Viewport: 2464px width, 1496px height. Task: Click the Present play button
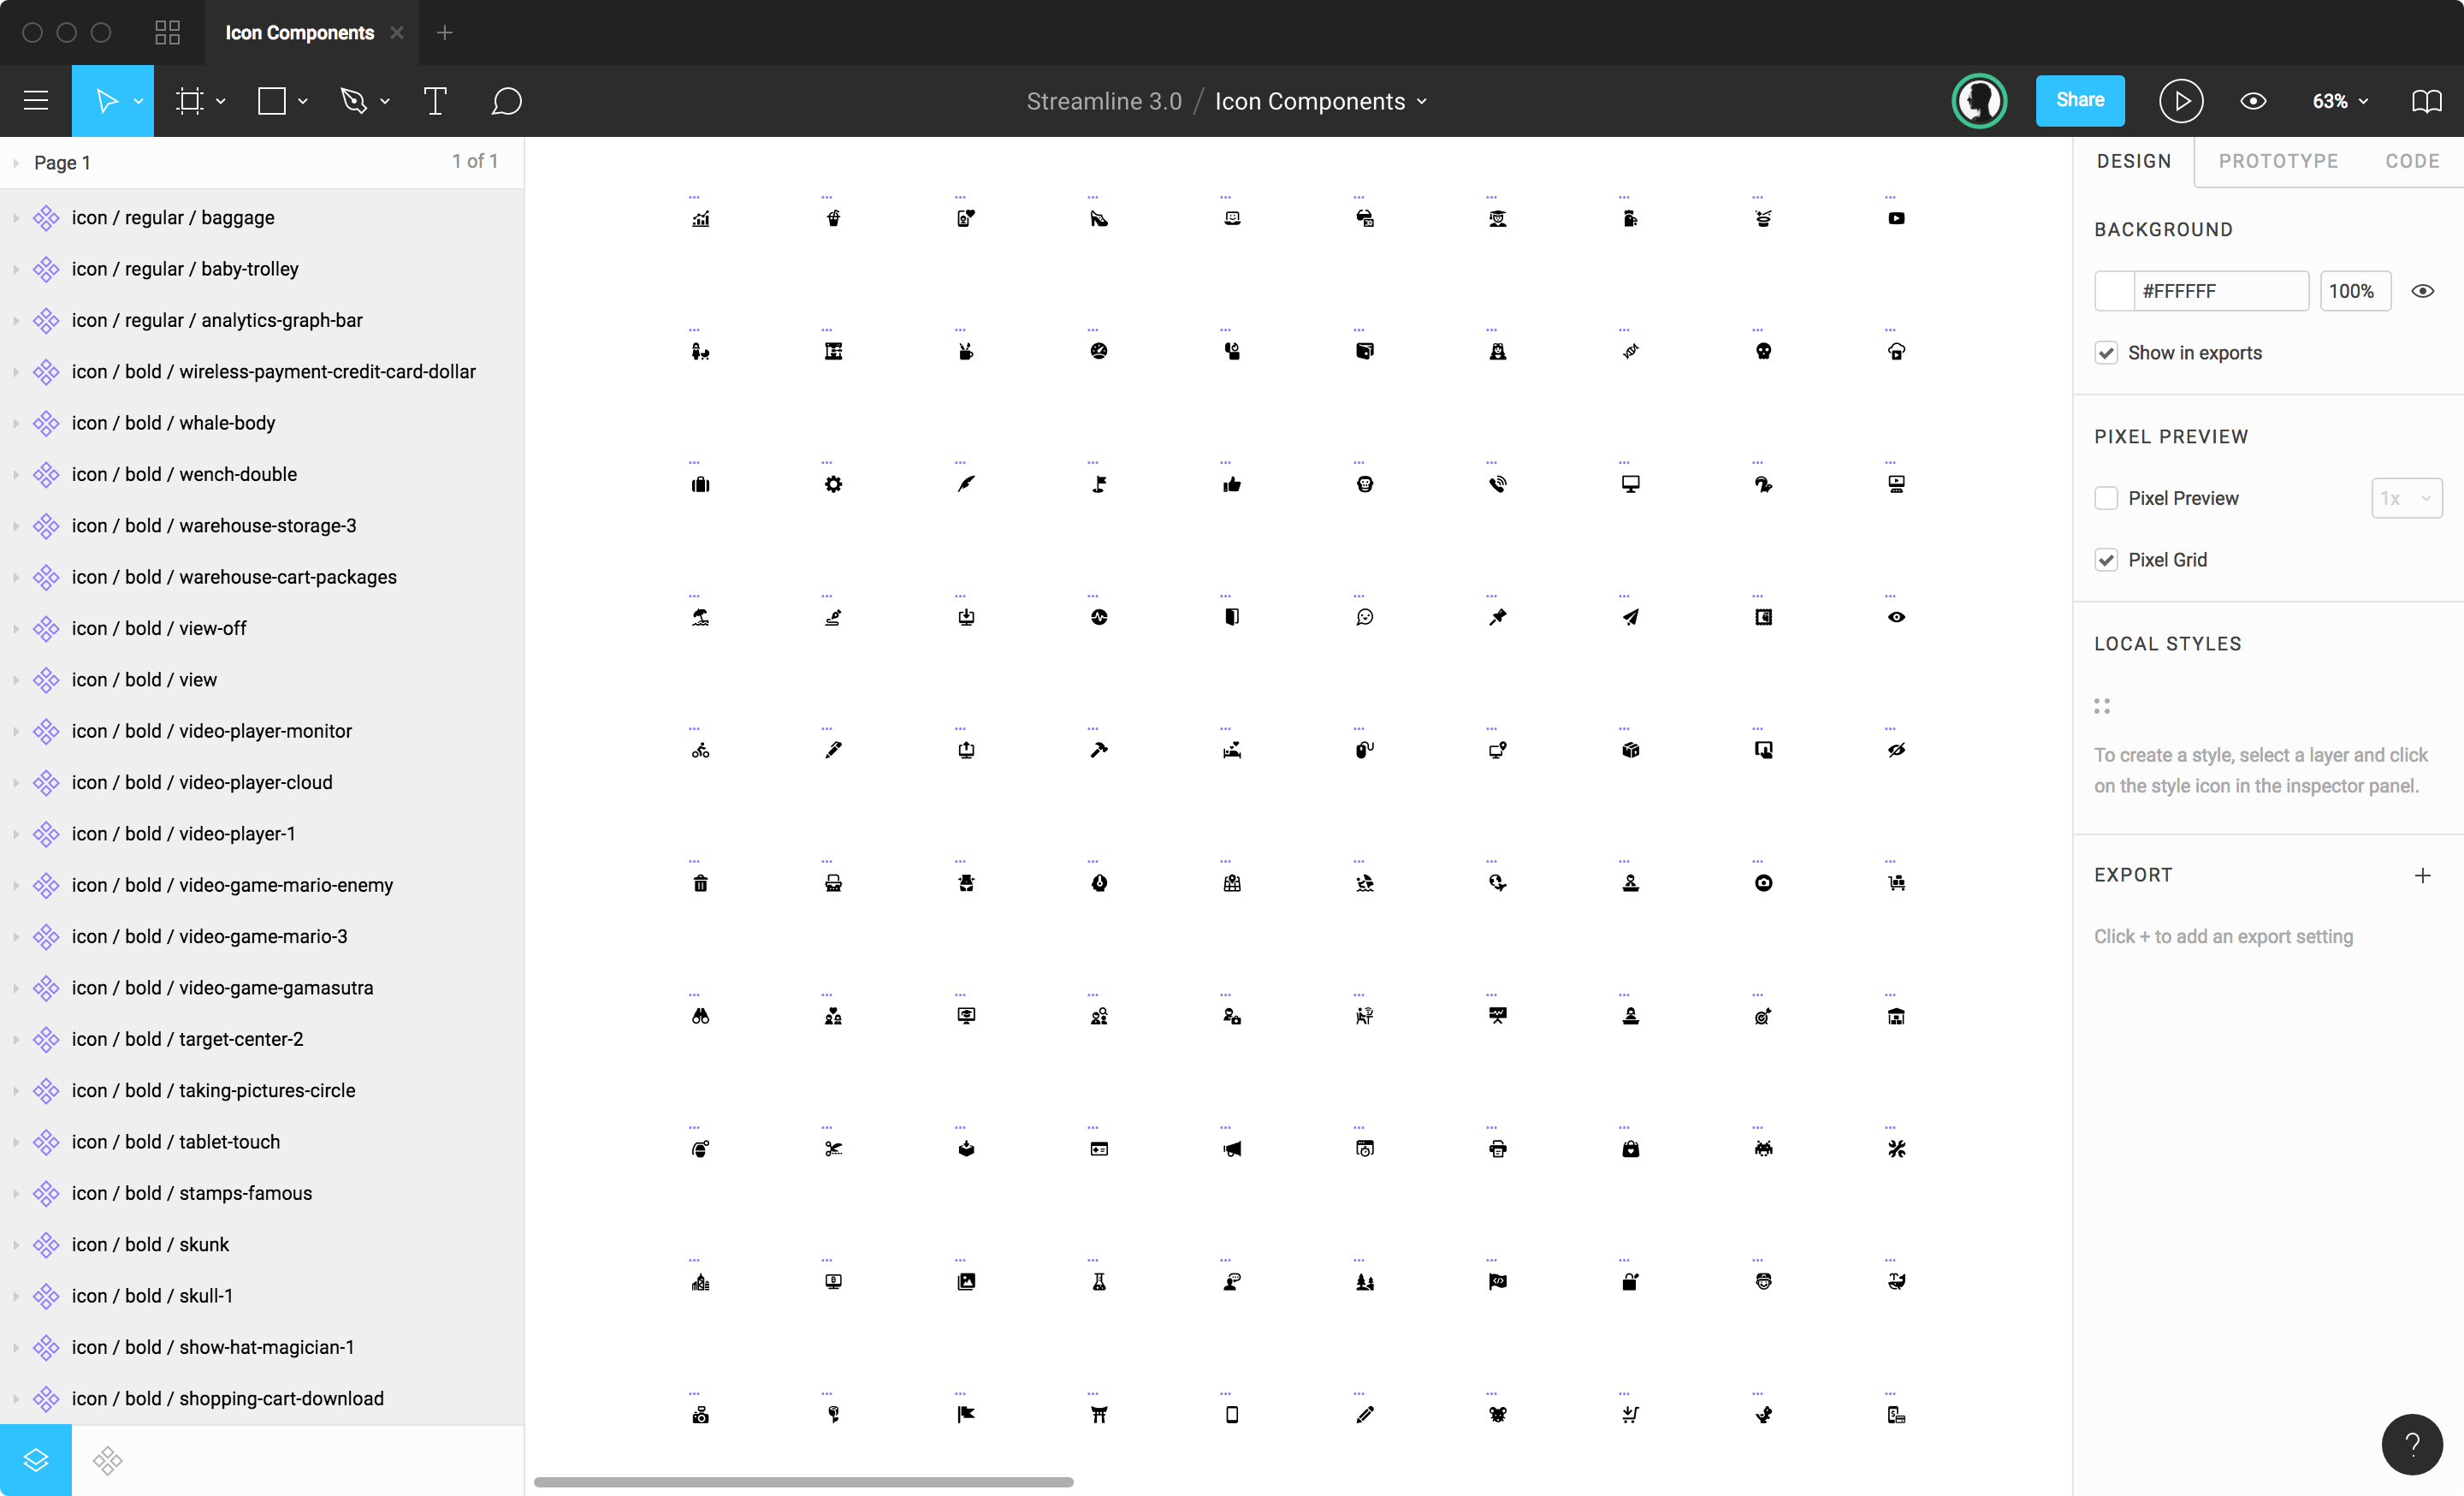(2182, 100)
